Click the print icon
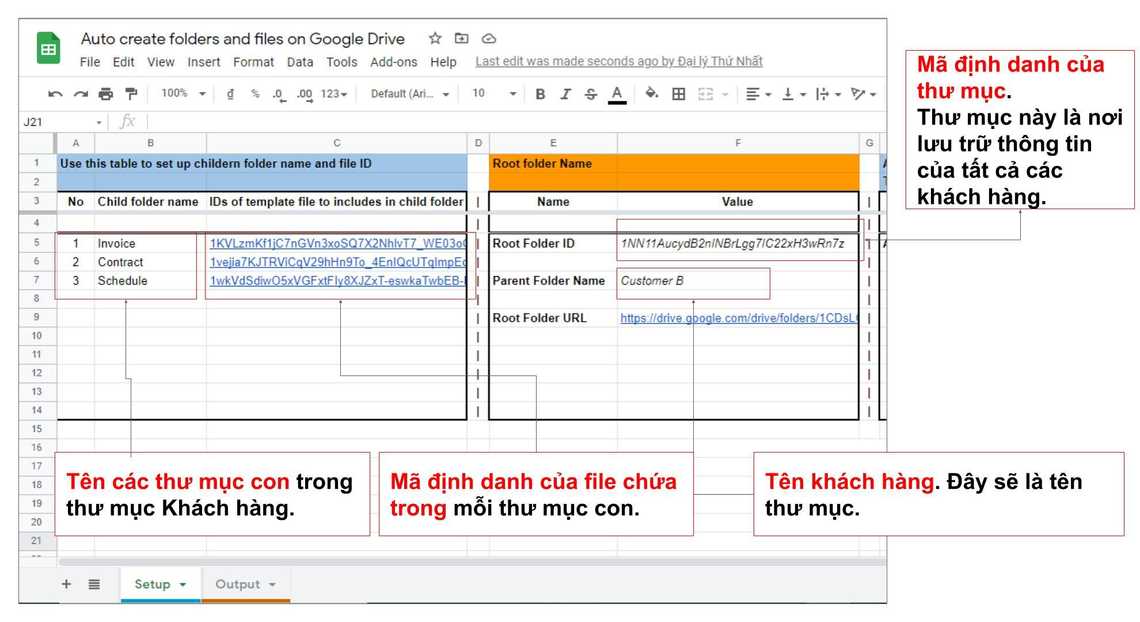This screenshot has width=1140, height=622. 106,94
